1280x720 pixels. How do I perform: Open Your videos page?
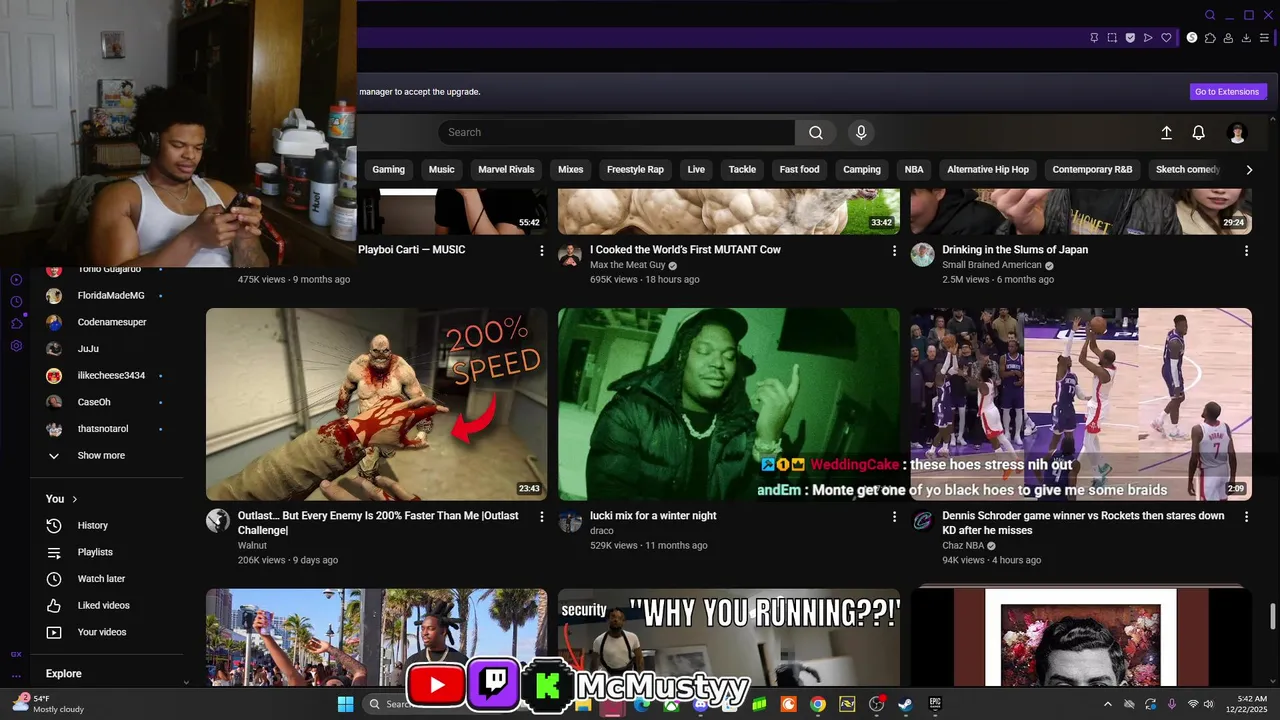tap(102, 632)
